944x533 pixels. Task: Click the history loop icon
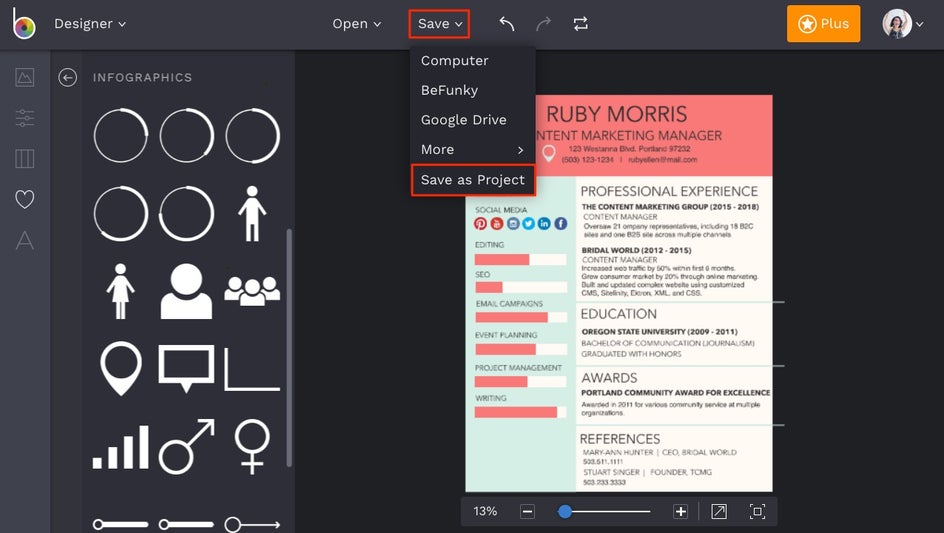point(580,23)
